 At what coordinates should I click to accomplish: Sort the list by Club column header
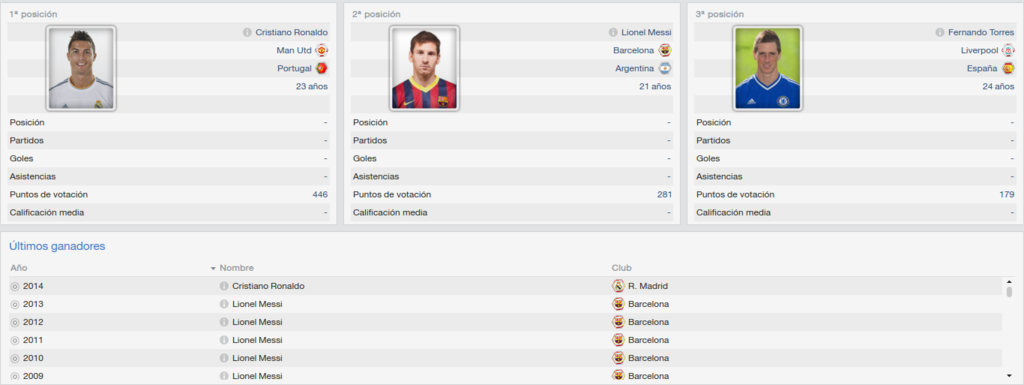pyautogui.click(x=621, y=268)
